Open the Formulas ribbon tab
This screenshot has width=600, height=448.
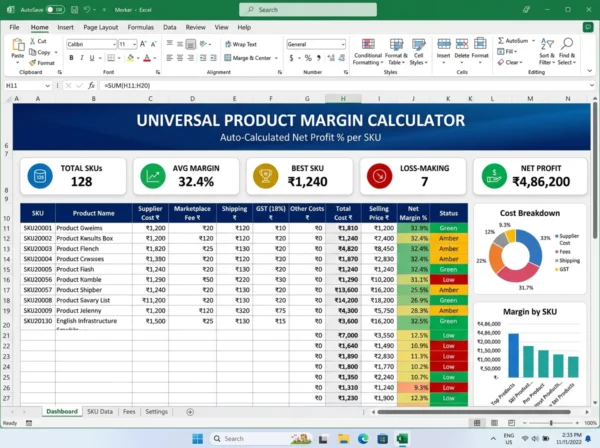(140, 27)
